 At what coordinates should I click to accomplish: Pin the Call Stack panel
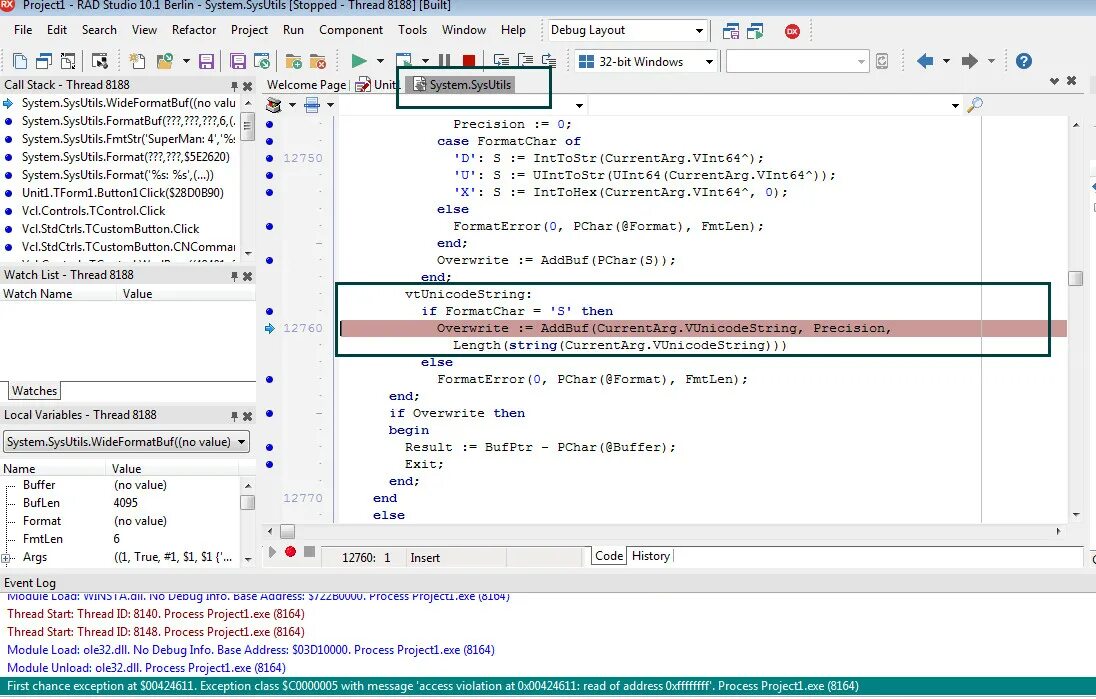click(234, 86)
